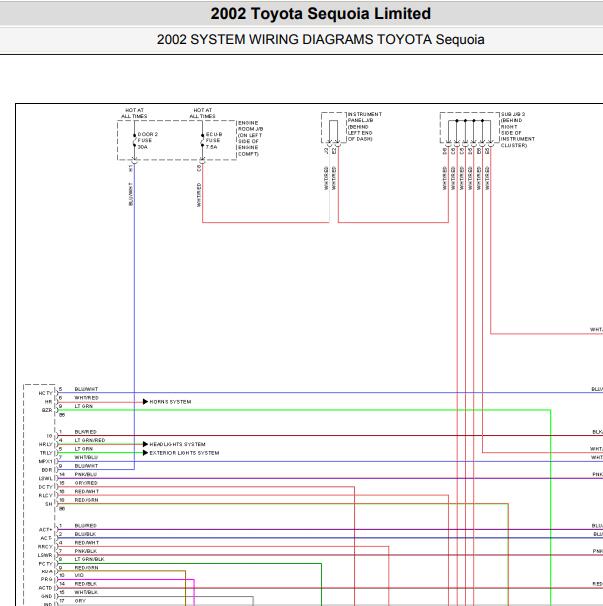Click HOT AT ALL TIMES above DOOR 2 fuse
Screen dimensions: 603x606
tap(134, 113)
